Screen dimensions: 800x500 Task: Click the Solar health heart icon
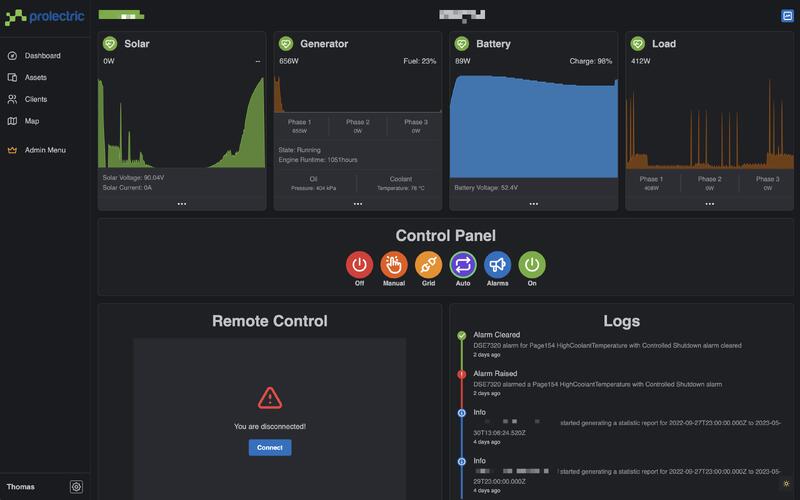[x=110, y=43]
